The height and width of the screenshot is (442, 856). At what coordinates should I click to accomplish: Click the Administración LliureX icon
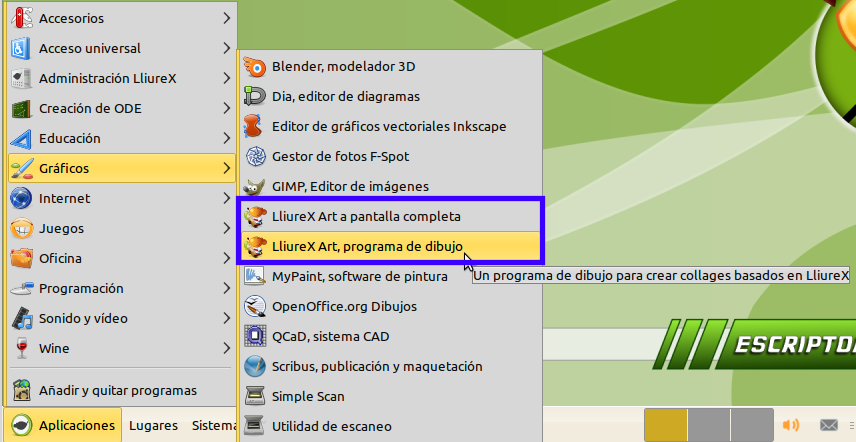pyautogui.click(x=22, y=78)
